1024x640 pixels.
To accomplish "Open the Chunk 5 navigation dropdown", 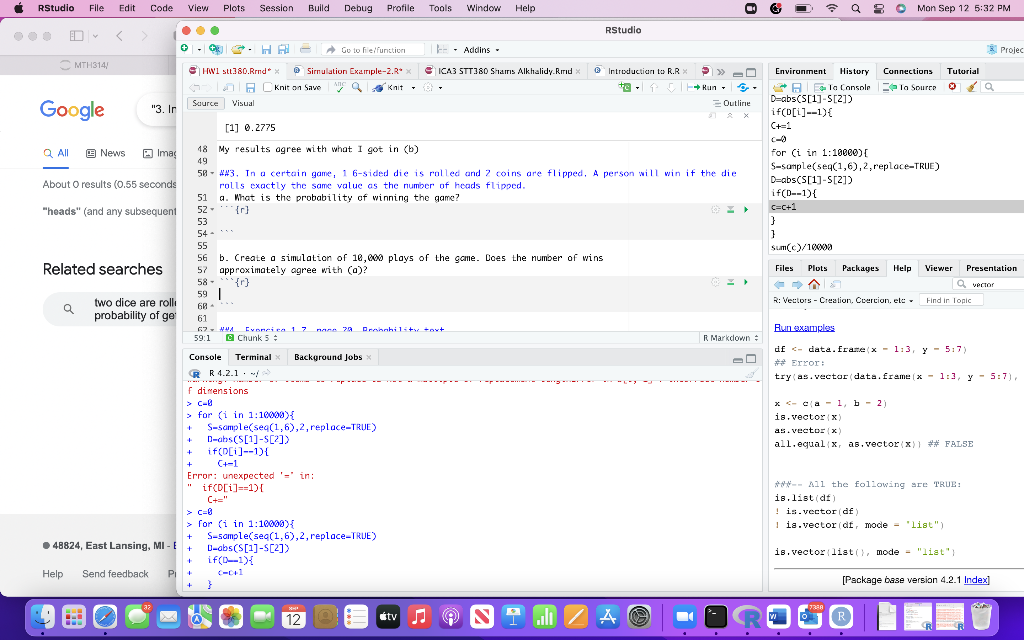I will tap(251, 338).
